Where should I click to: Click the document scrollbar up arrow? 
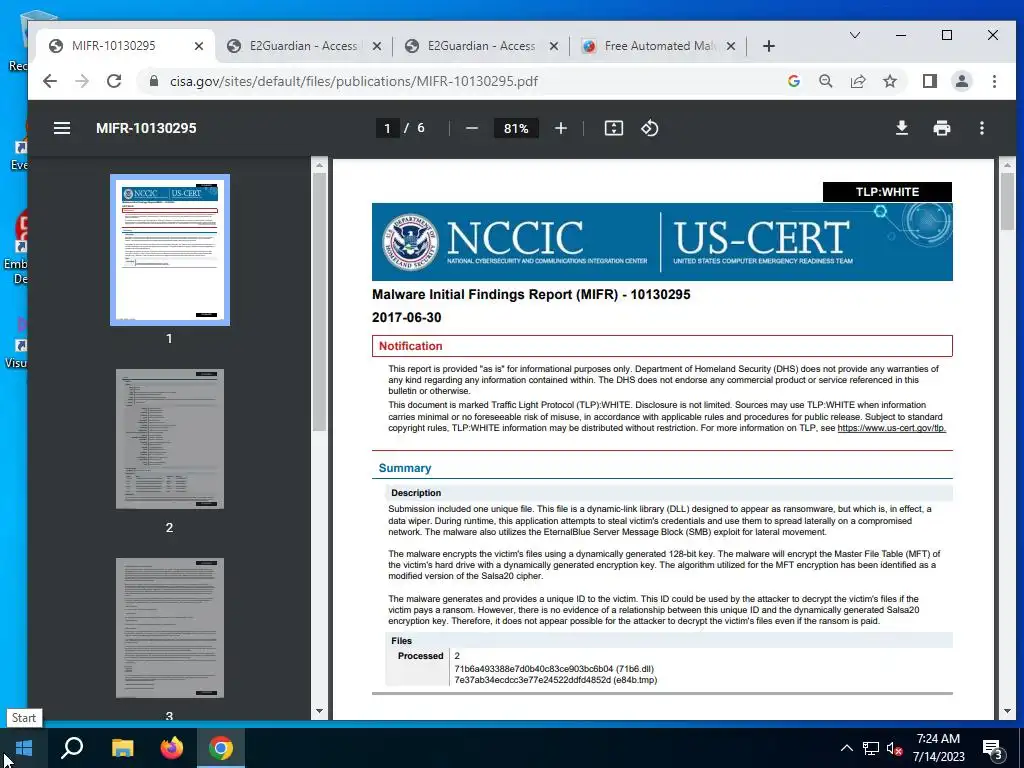tap(1007, 166)
